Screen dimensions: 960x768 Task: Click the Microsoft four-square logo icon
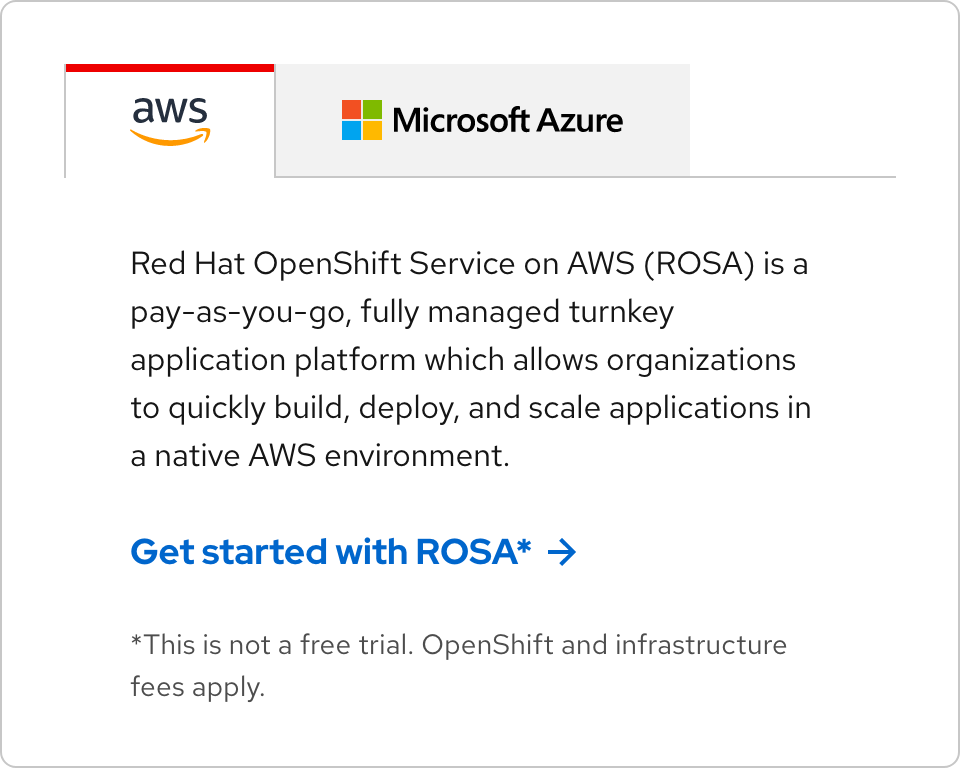(362, 120)
